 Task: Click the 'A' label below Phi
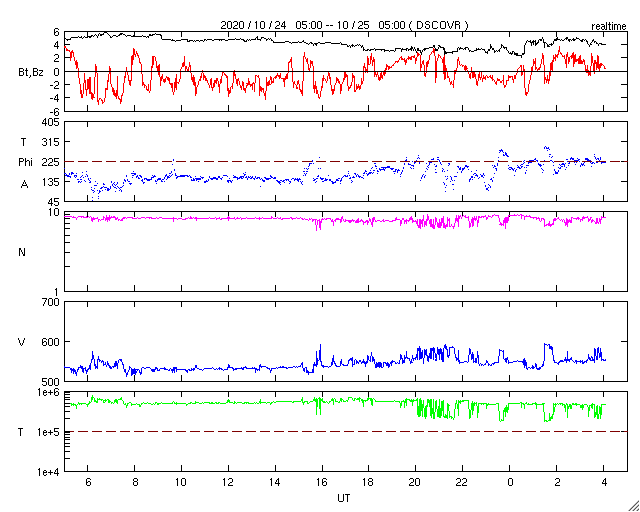point(24,184)
